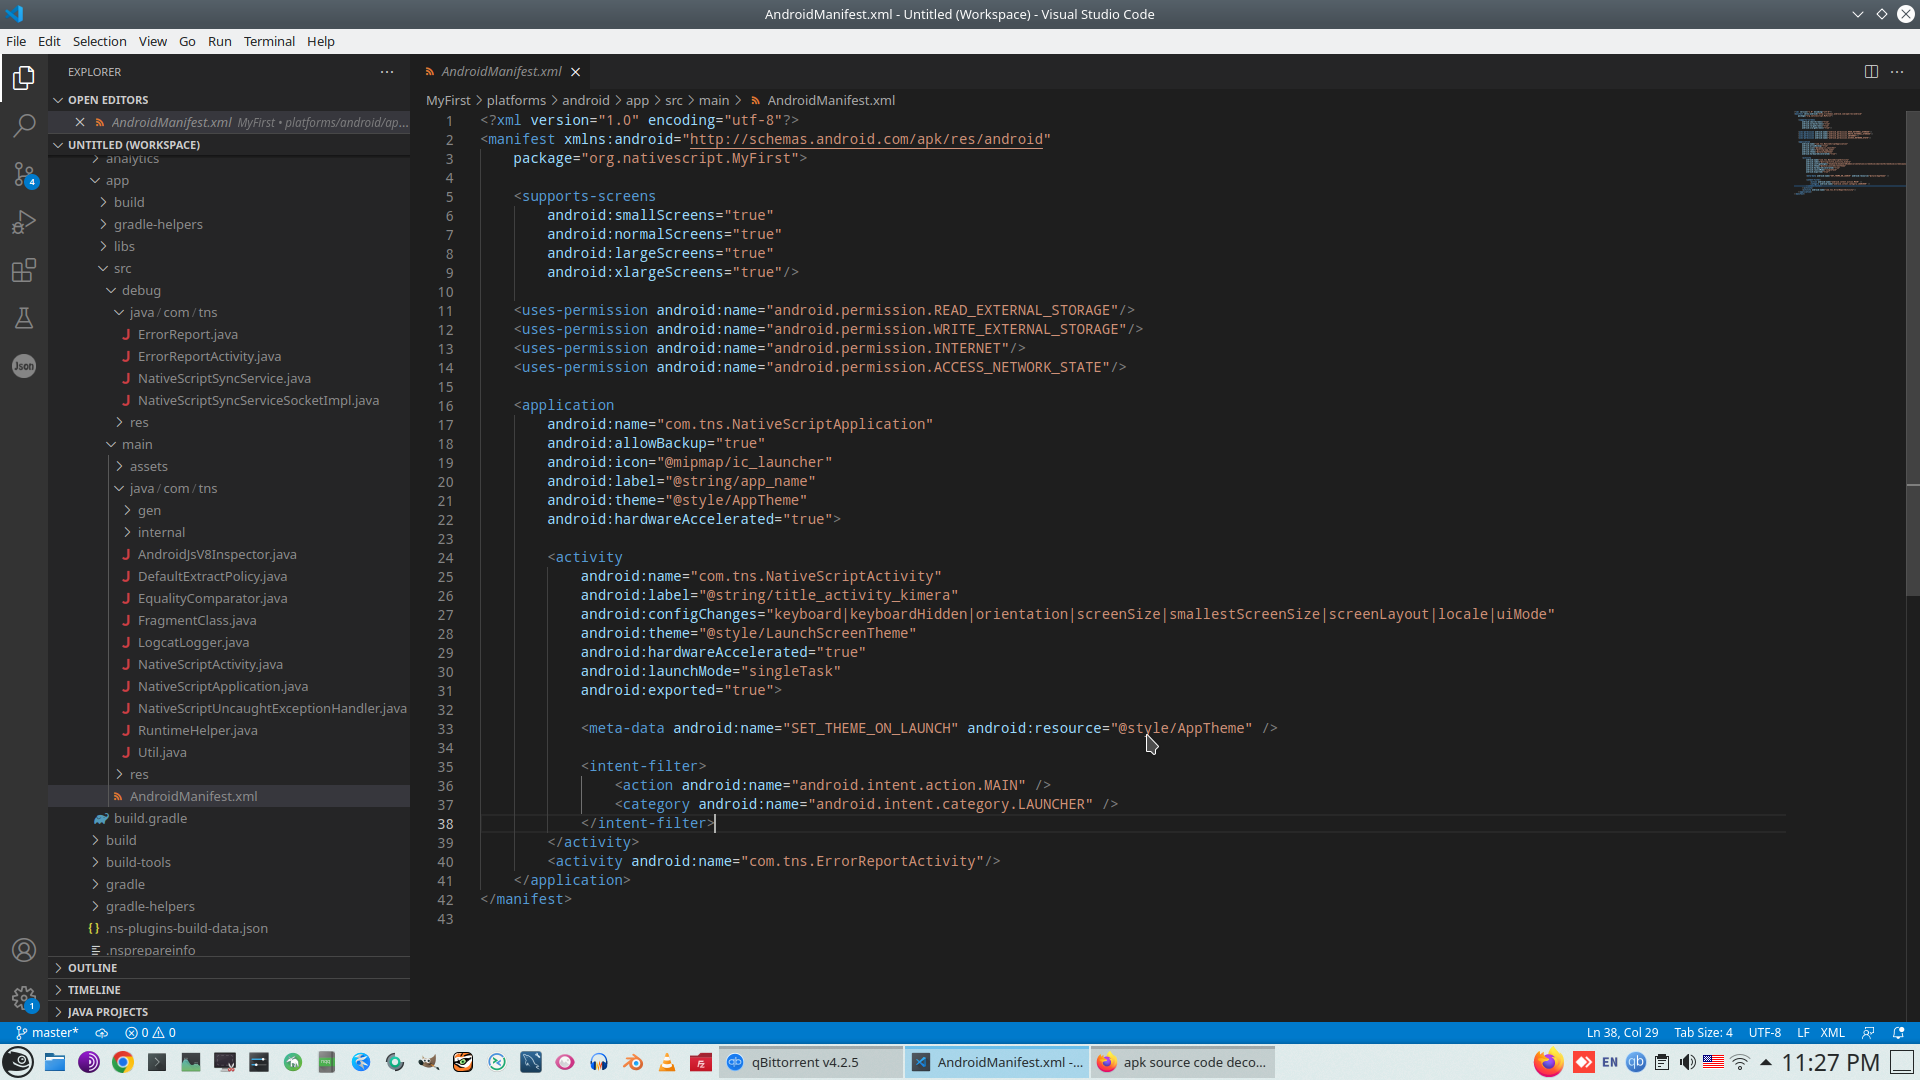Viewport: 1920px width, 1080px height.
Task: Expand the OUTLINE panel
Action: click(x=92, y=968)
